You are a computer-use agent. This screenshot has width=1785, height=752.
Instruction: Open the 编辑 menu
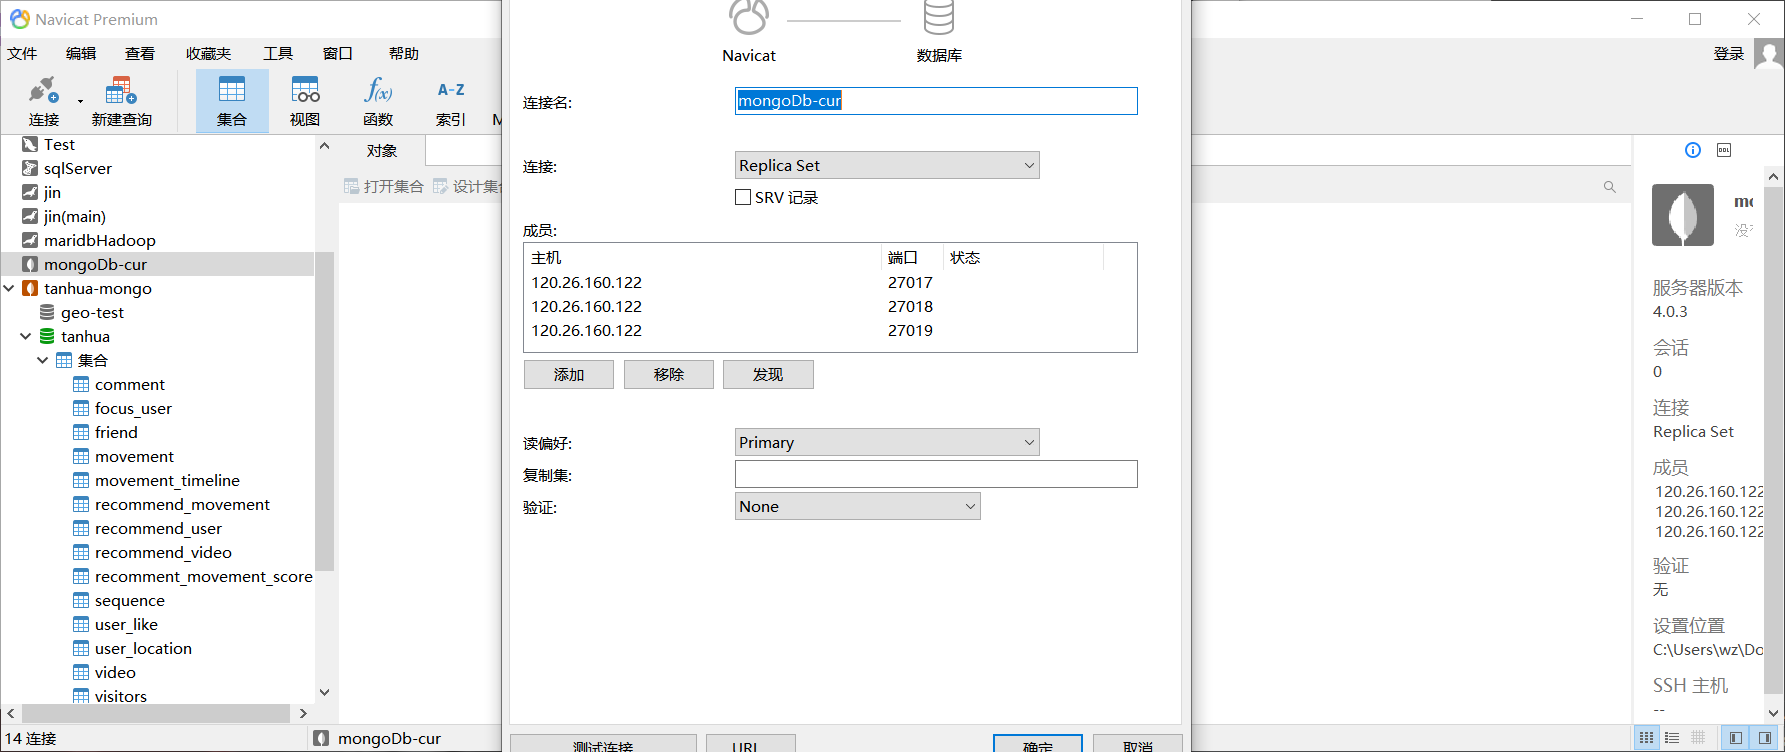(x=81, y=54)
